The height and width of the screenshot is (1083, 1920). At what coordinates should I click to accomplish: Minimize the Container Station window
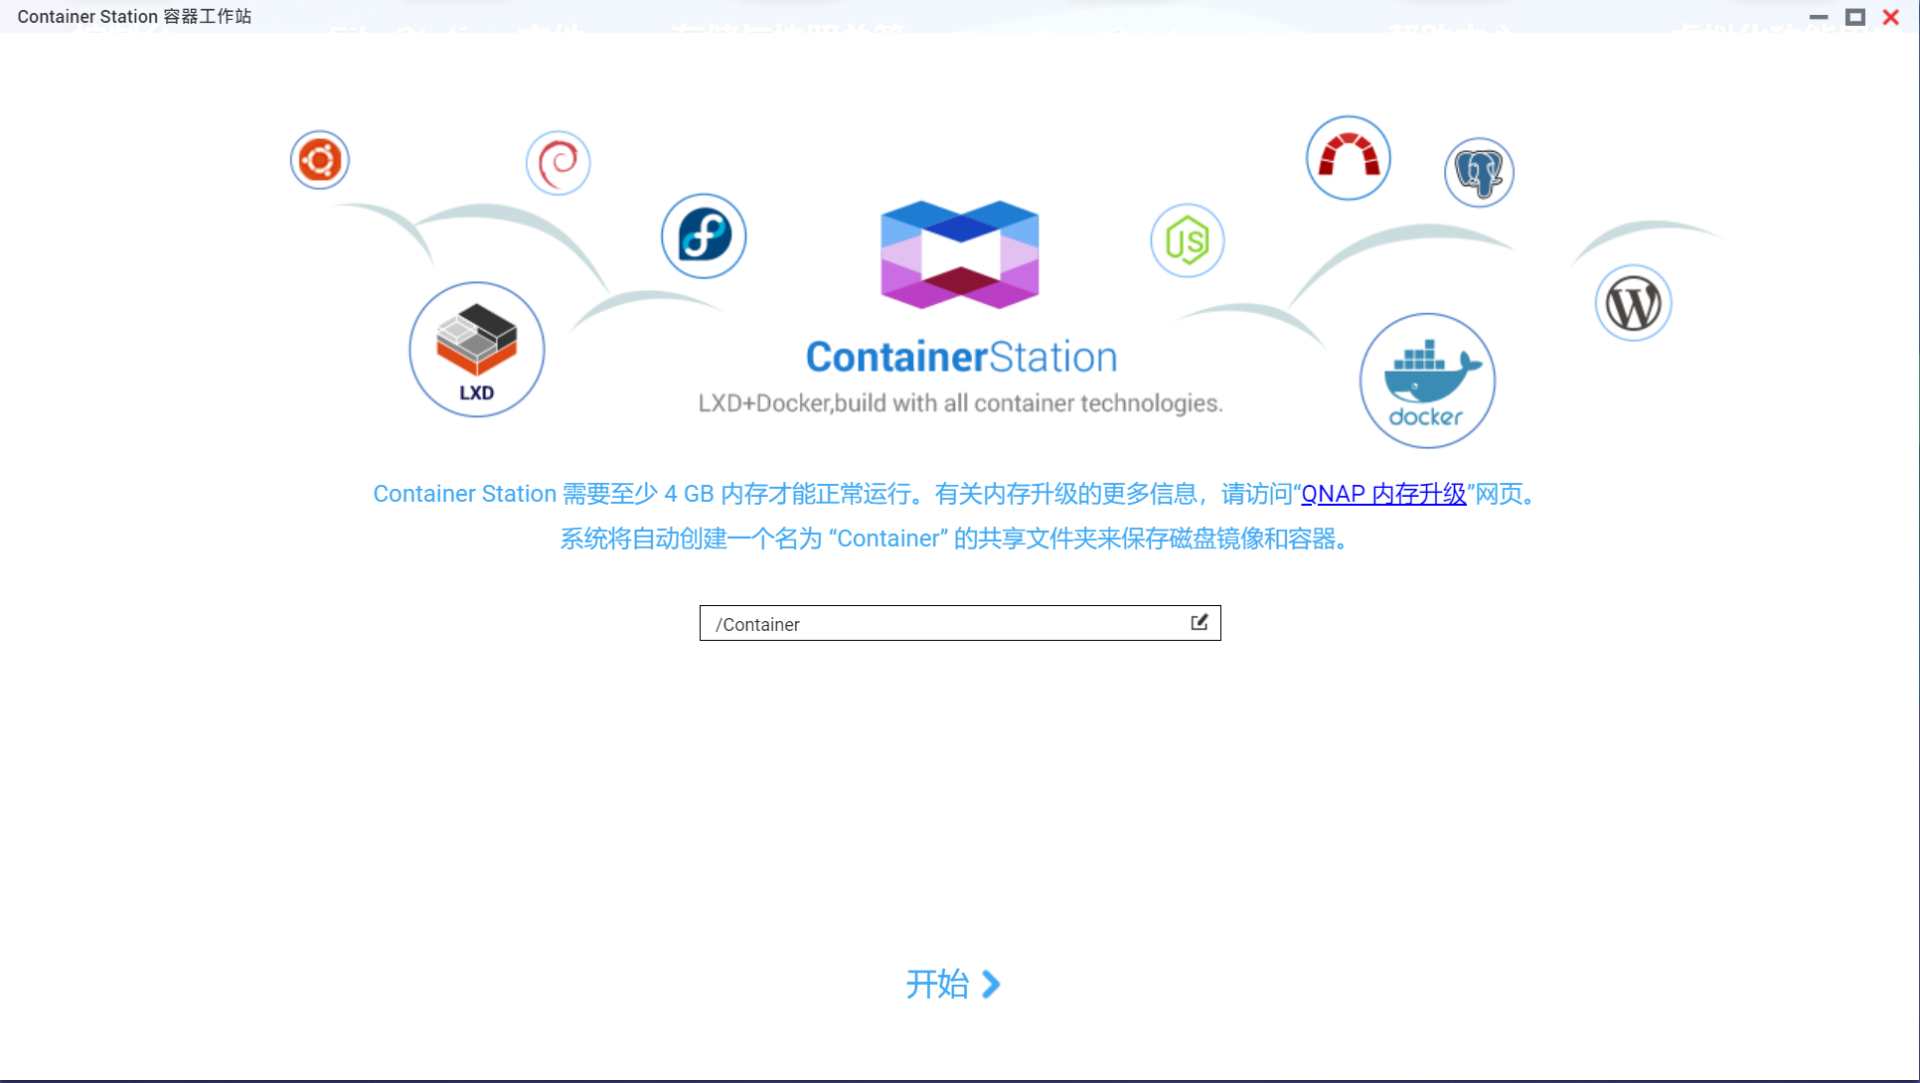(1819, 17)
